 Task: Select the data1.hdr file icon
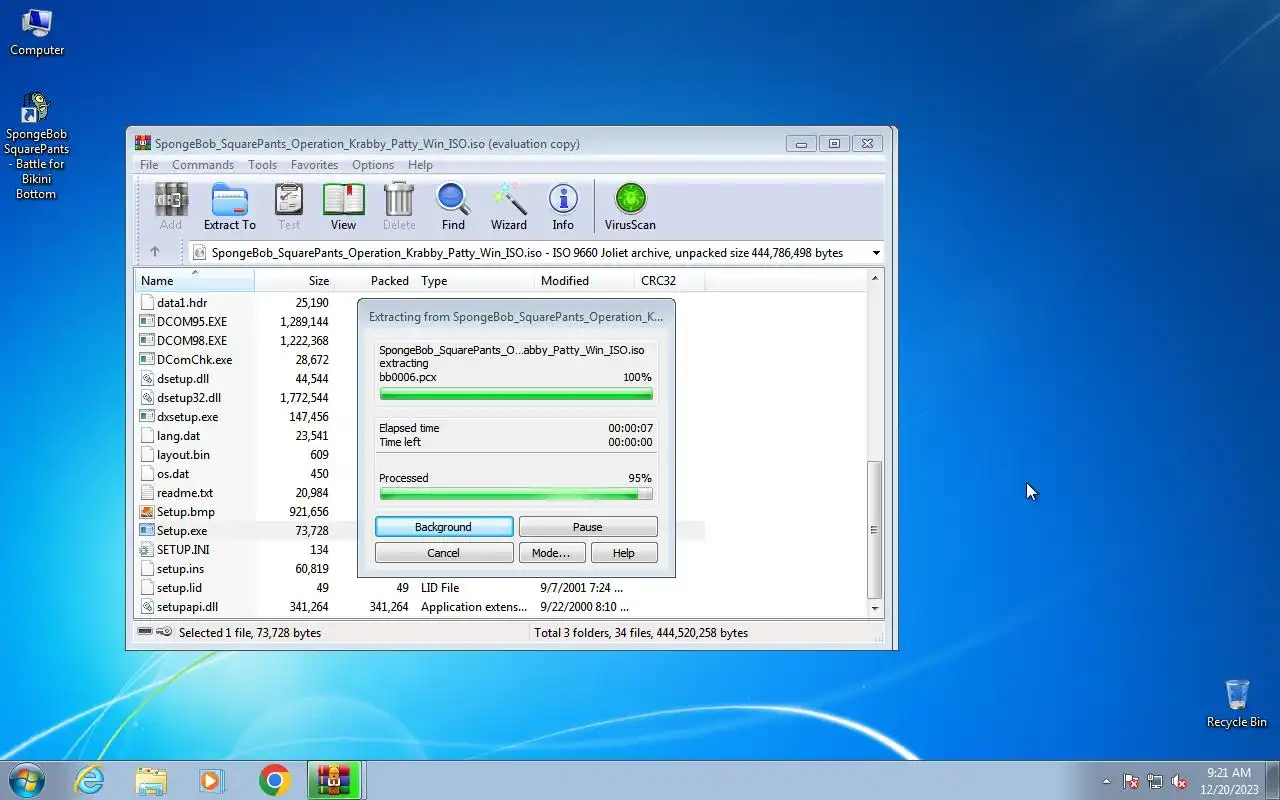point(148,302)
